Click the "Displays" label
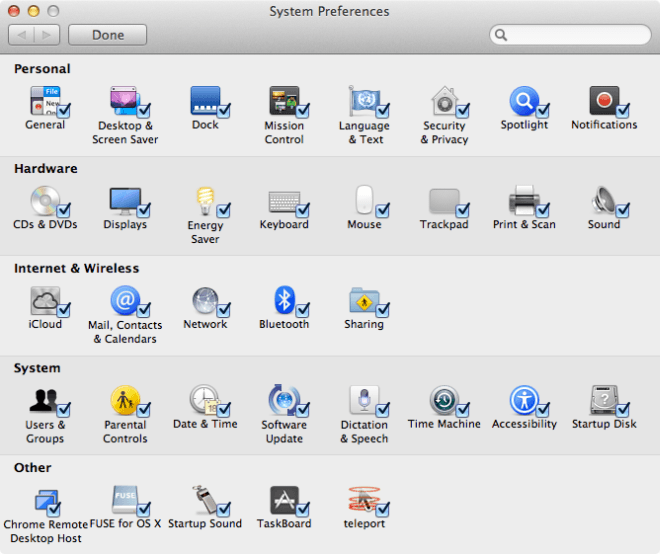660x554 pixels. coord(125,225)
